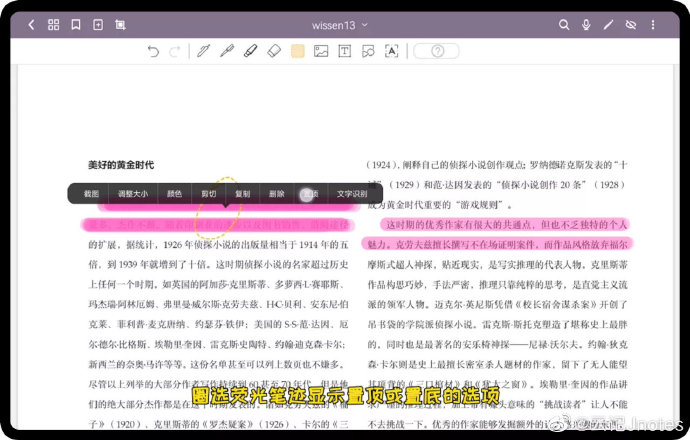Select the text recognition lasso tool
The image size is (690, 440).
tap(392, 51)
